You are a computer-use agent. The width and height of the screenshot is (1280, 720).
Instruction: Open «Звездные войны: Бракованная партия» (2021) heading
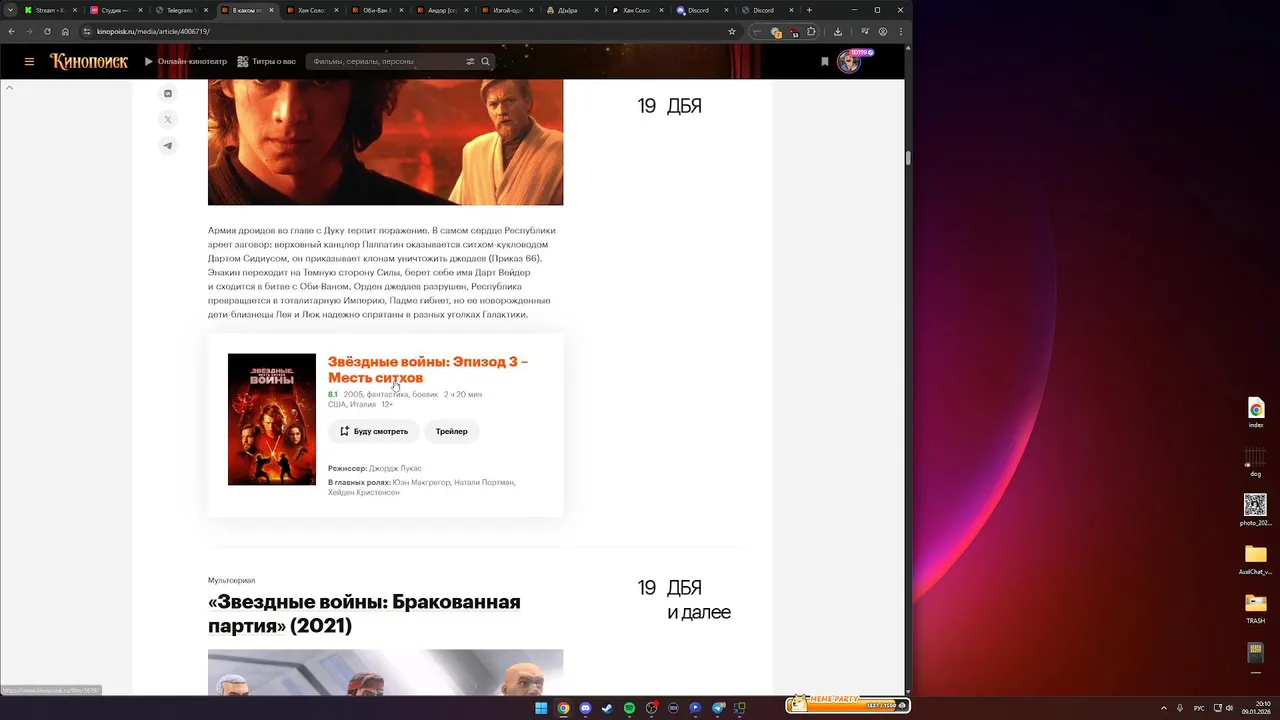(x=364, y=614)
